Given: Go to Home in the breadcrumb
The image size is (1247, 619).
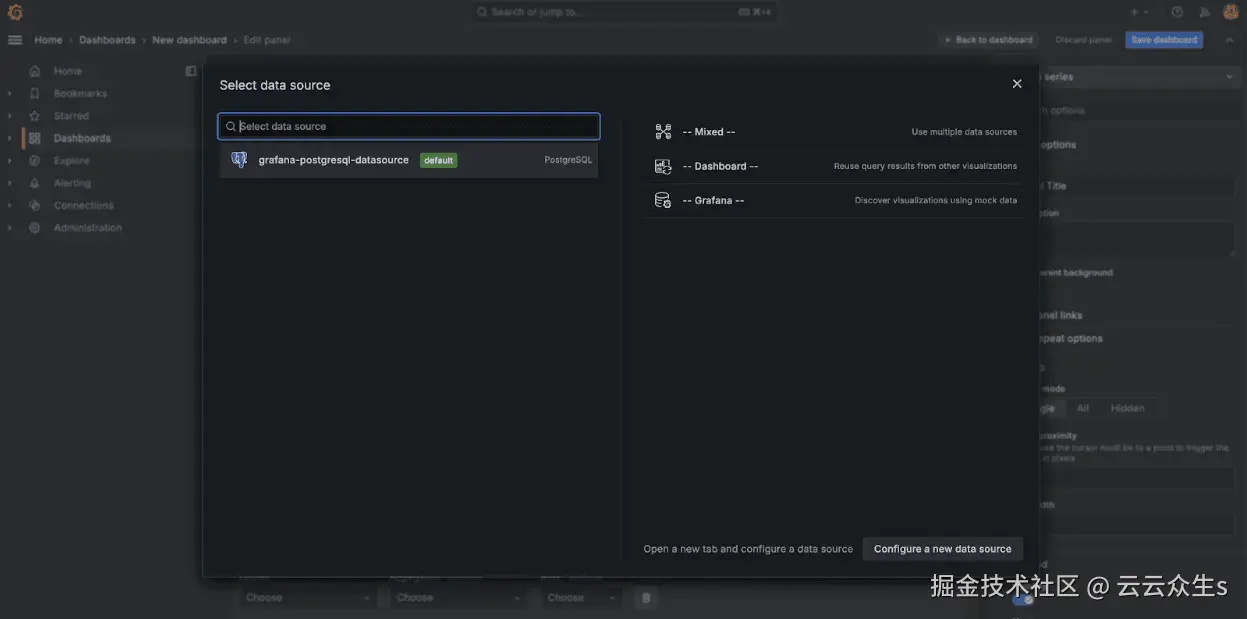Looking at the screenshot, I should (x=48, y=40).
